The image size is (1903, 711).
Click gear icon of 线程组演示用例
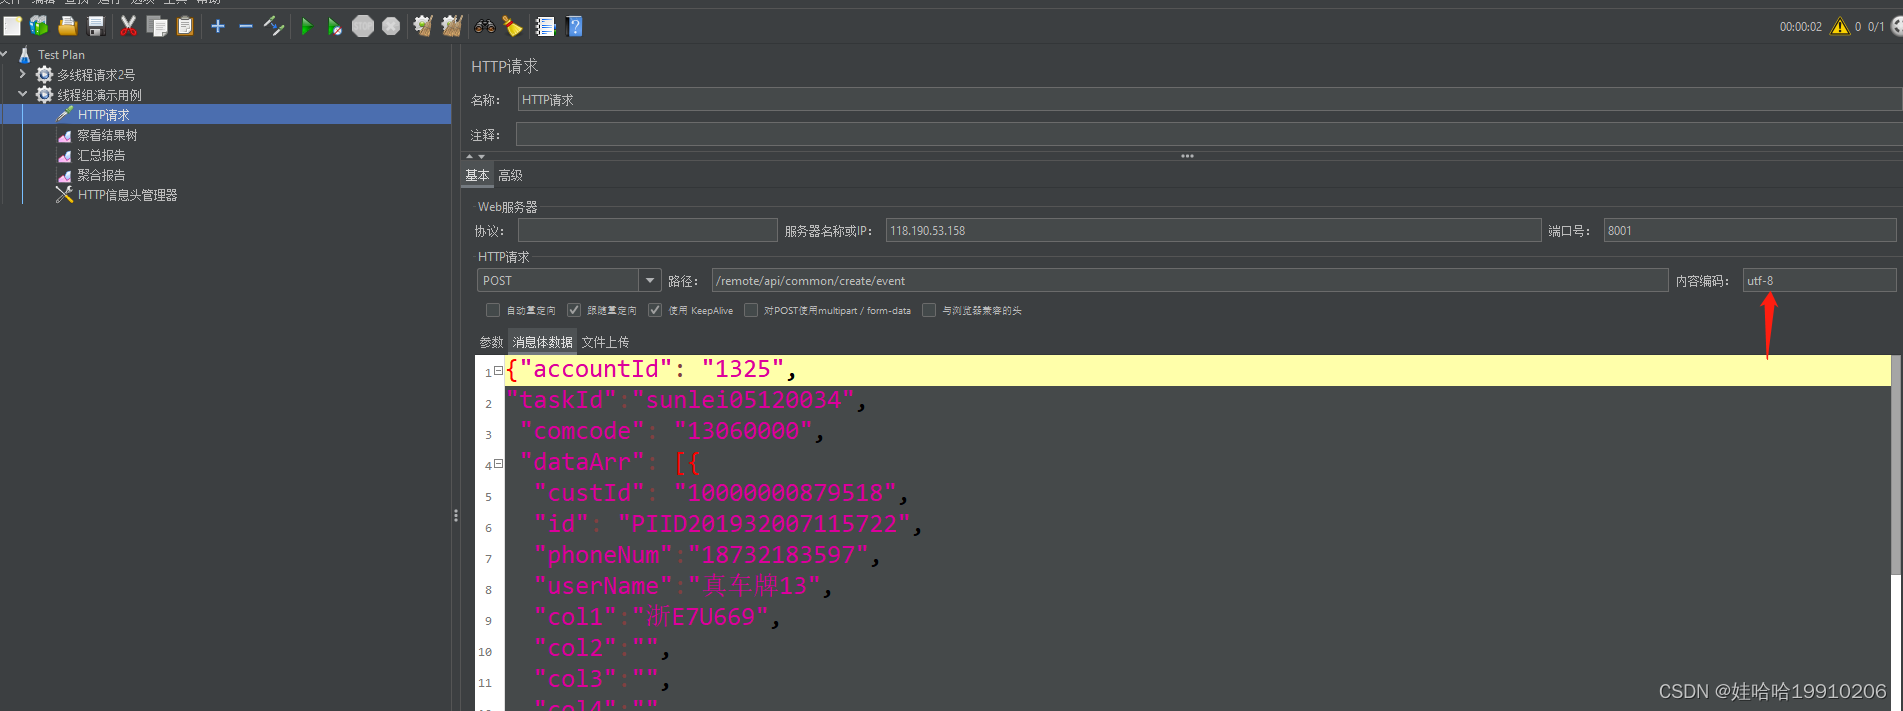click(45, 95)
